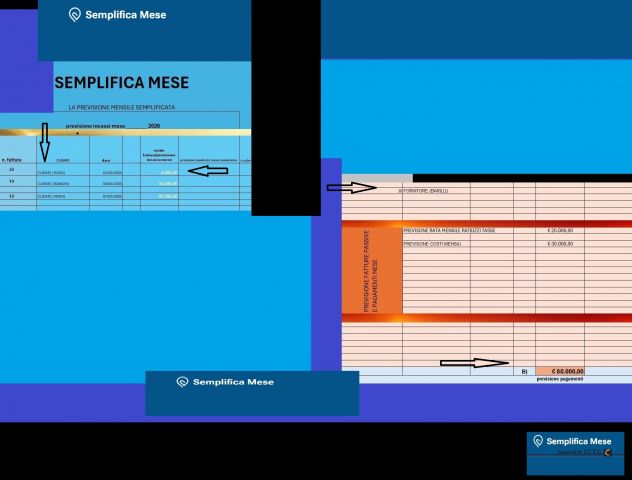Click the logo icon in bottom-right corner badge
Viewport: 632px width, 480px height.
[x=538, y=441]
